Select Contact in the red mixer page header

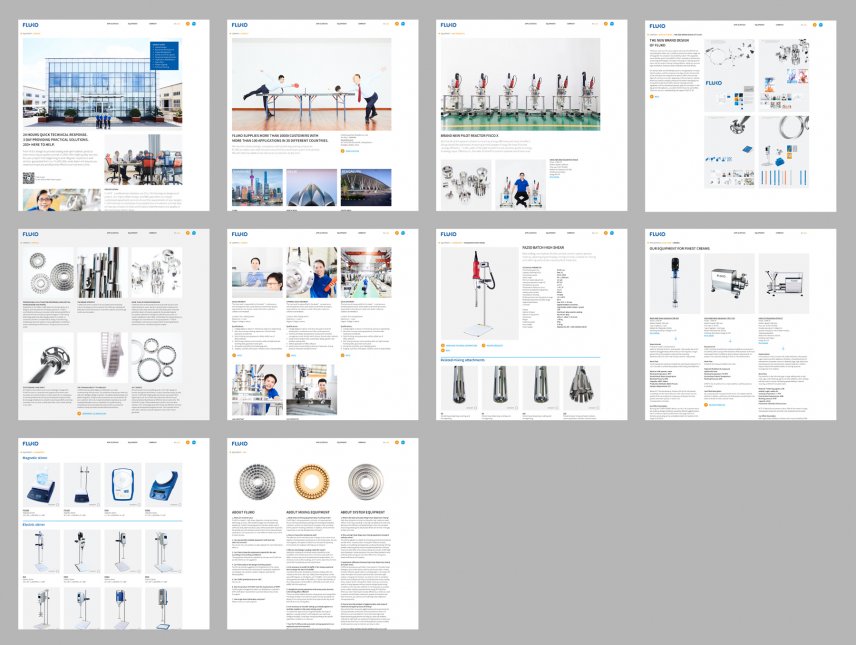coord(571,233)
